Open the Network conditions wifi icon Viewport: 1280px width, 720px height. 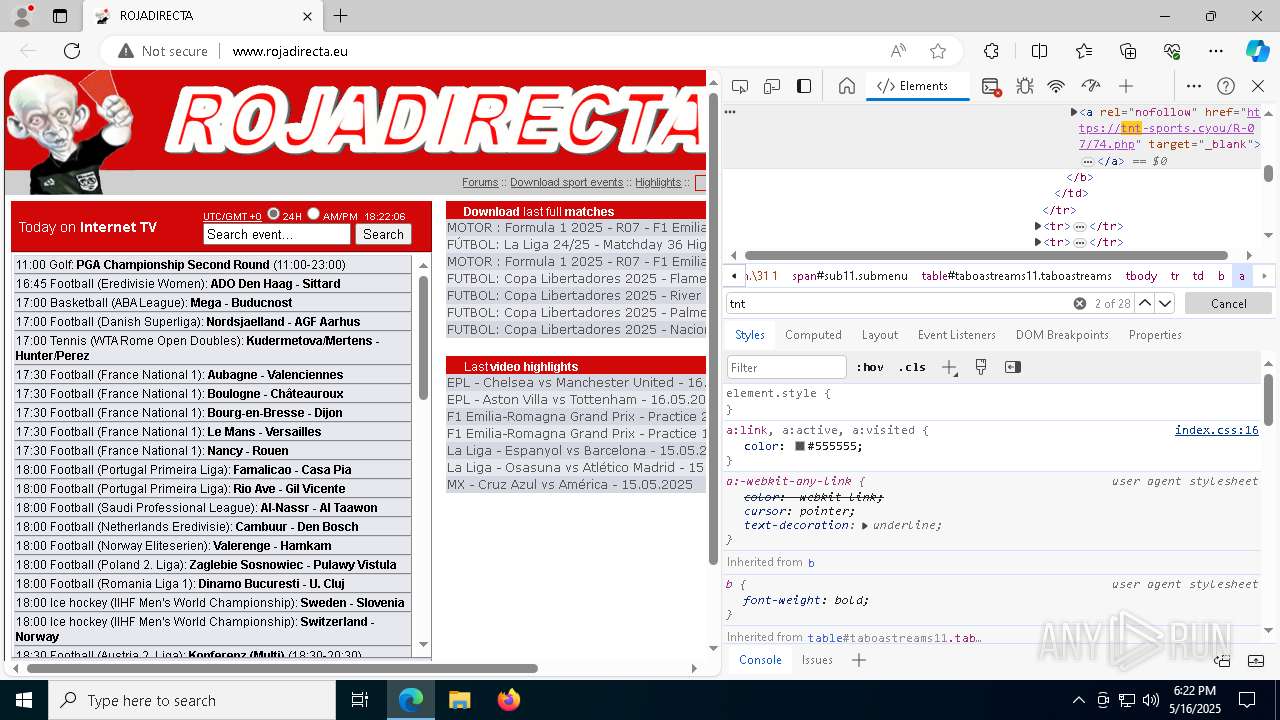click(1056, 86)
